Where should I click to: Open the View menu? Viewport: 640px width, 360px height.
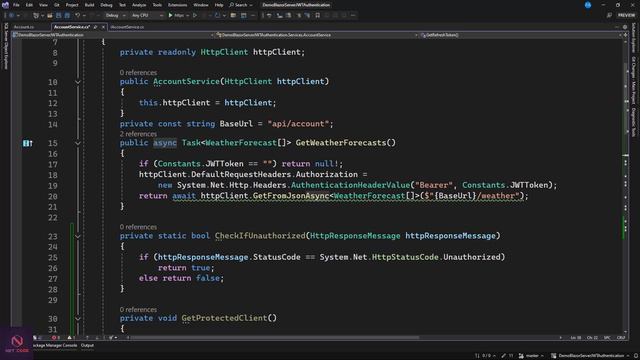coord(43,5)
